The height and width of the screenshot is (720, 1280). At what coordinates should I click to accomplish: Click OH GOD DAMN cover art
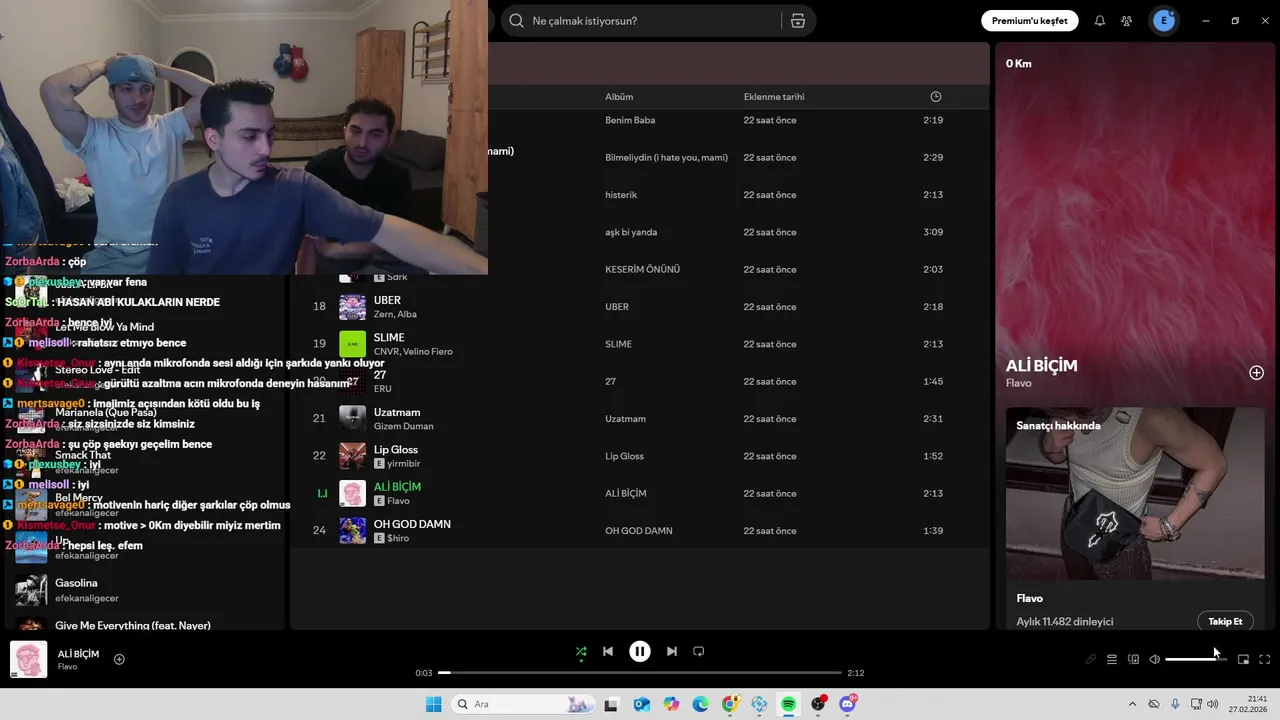click(x=352, y=531)
